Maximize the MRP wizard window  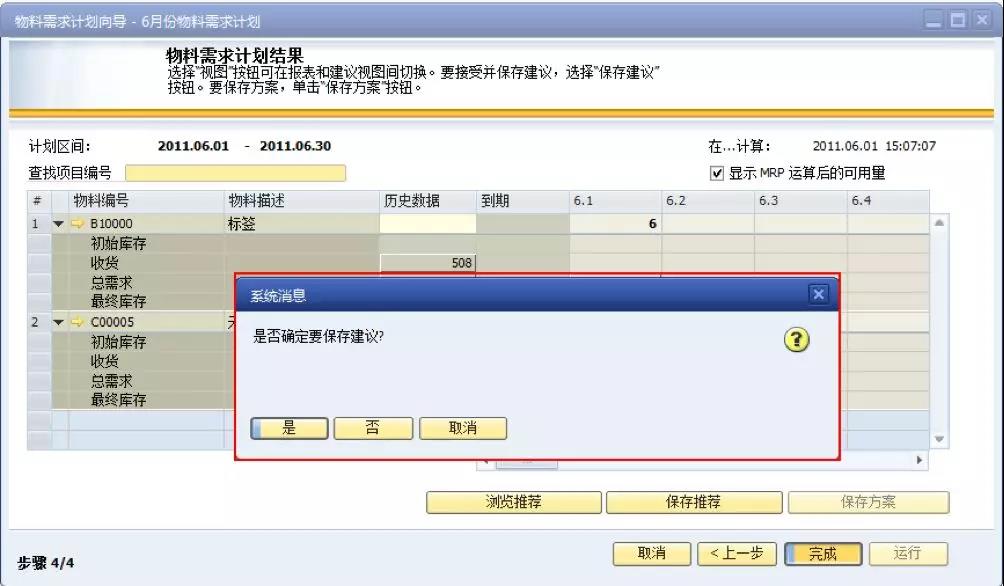(x=956, y=19)
